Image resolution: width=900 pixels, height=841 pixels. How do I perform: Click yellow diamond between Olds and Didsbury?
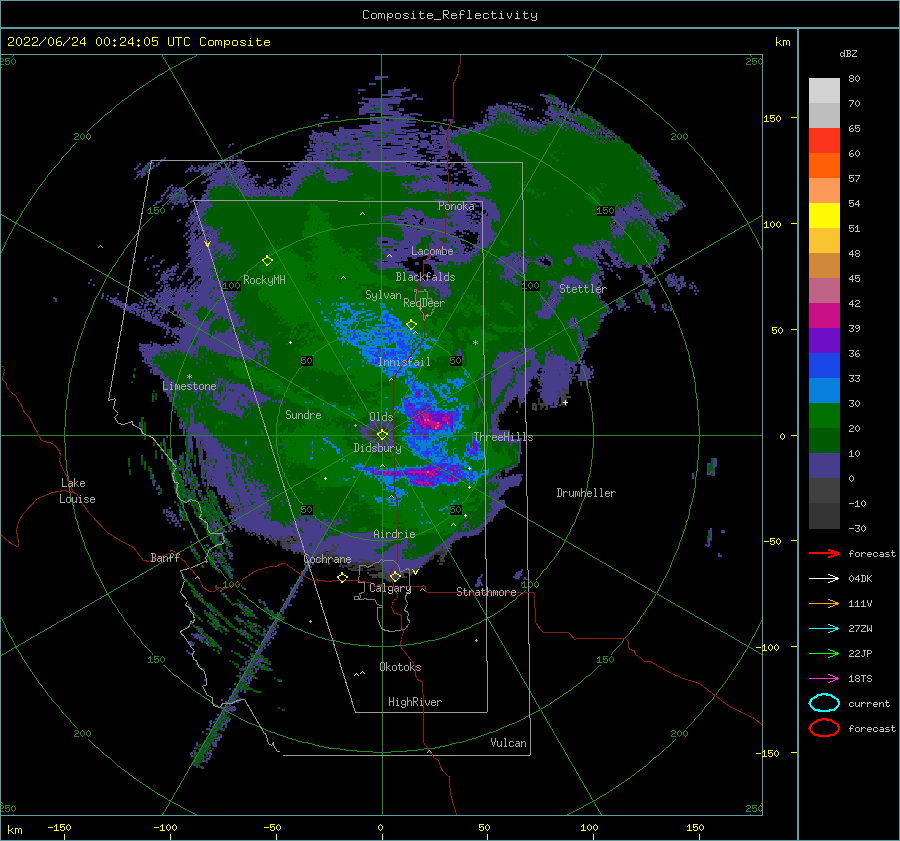(382, 435)
